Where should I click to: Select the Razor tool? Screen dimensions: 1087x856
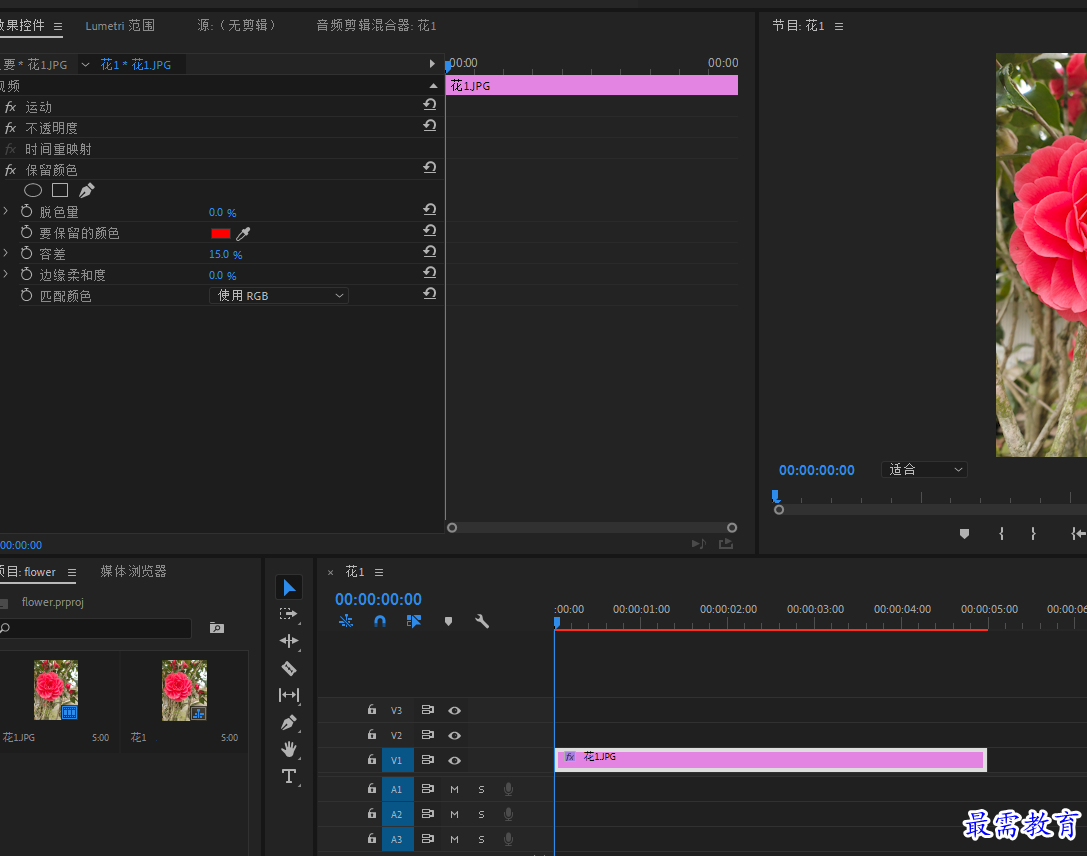click(x=289, y=668)
